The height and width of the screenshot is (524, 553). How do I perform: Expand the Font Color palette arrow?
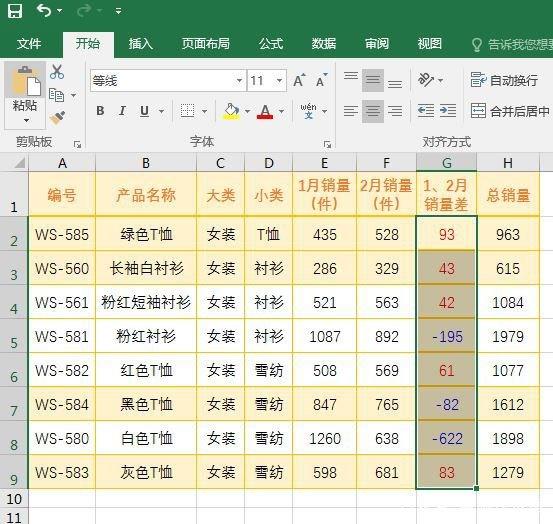(x=281, y=111)
